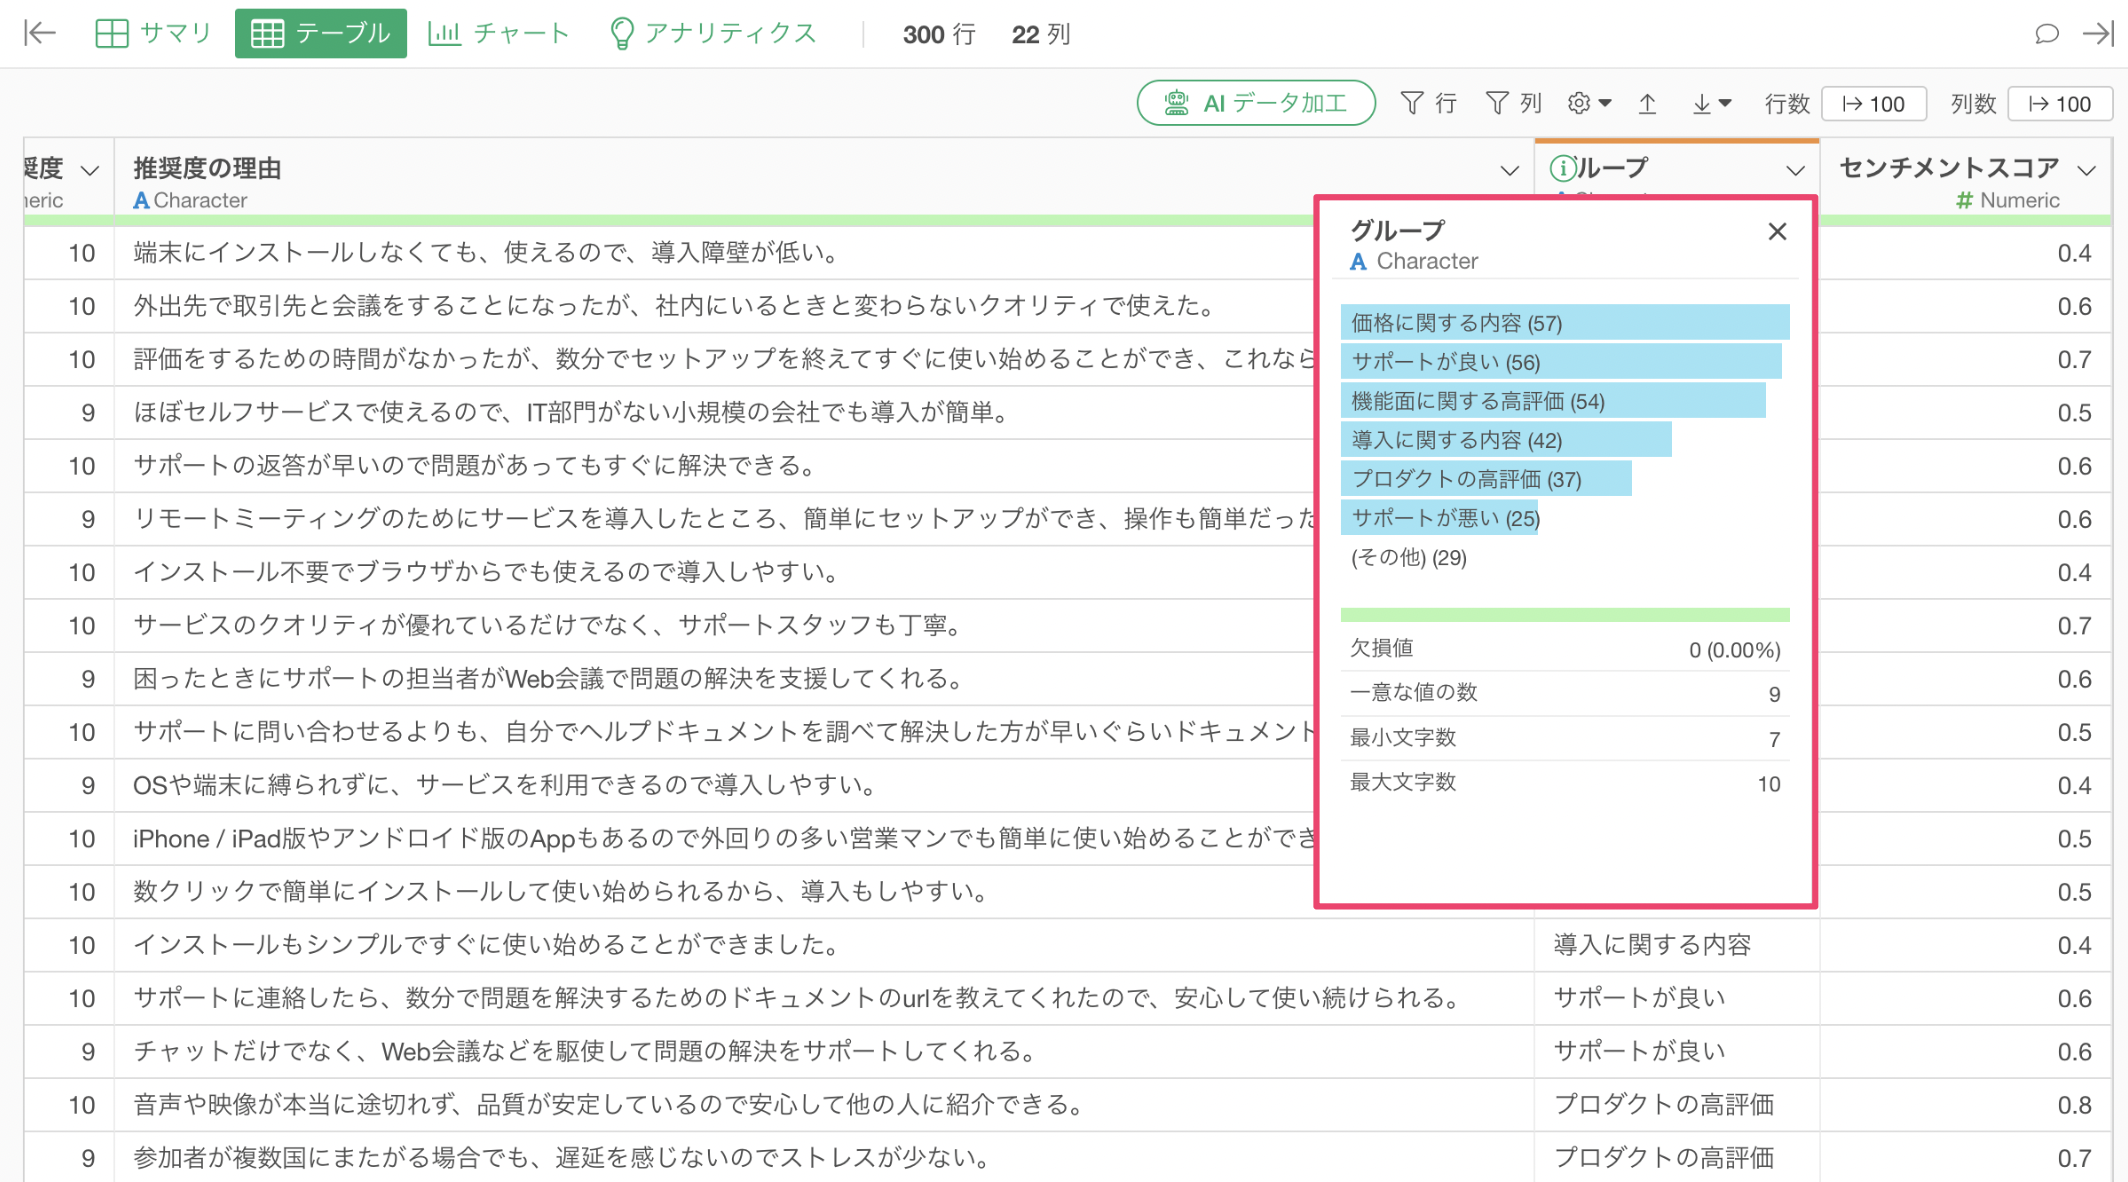Expand the グループ column header menu
The image size is (2128, 1182).
[x=1795, y=171]
